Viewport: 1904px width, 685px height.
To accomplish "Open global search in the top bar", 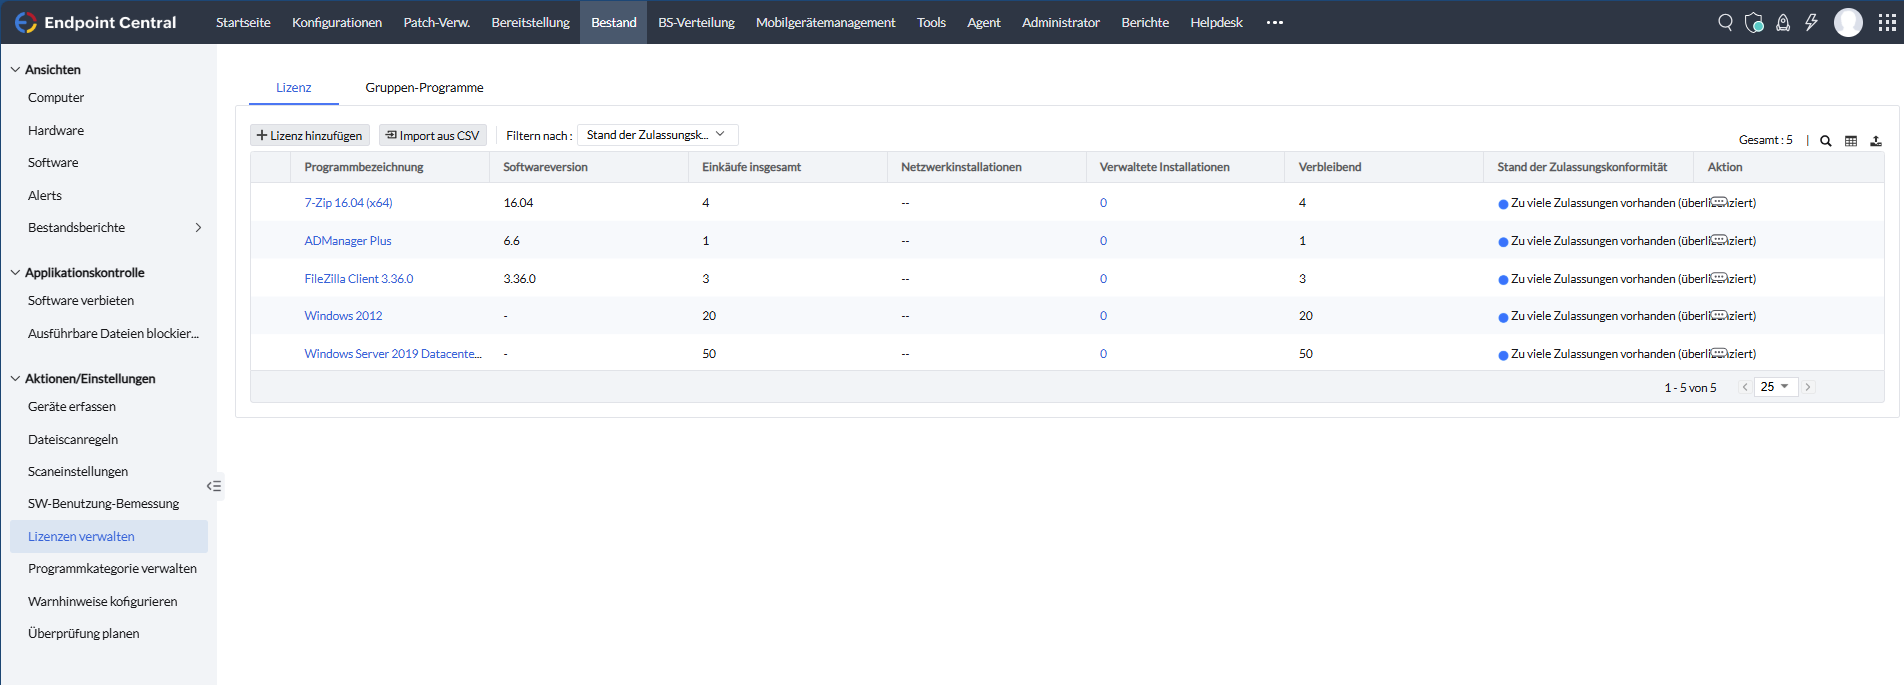I will coord(1725,22).
